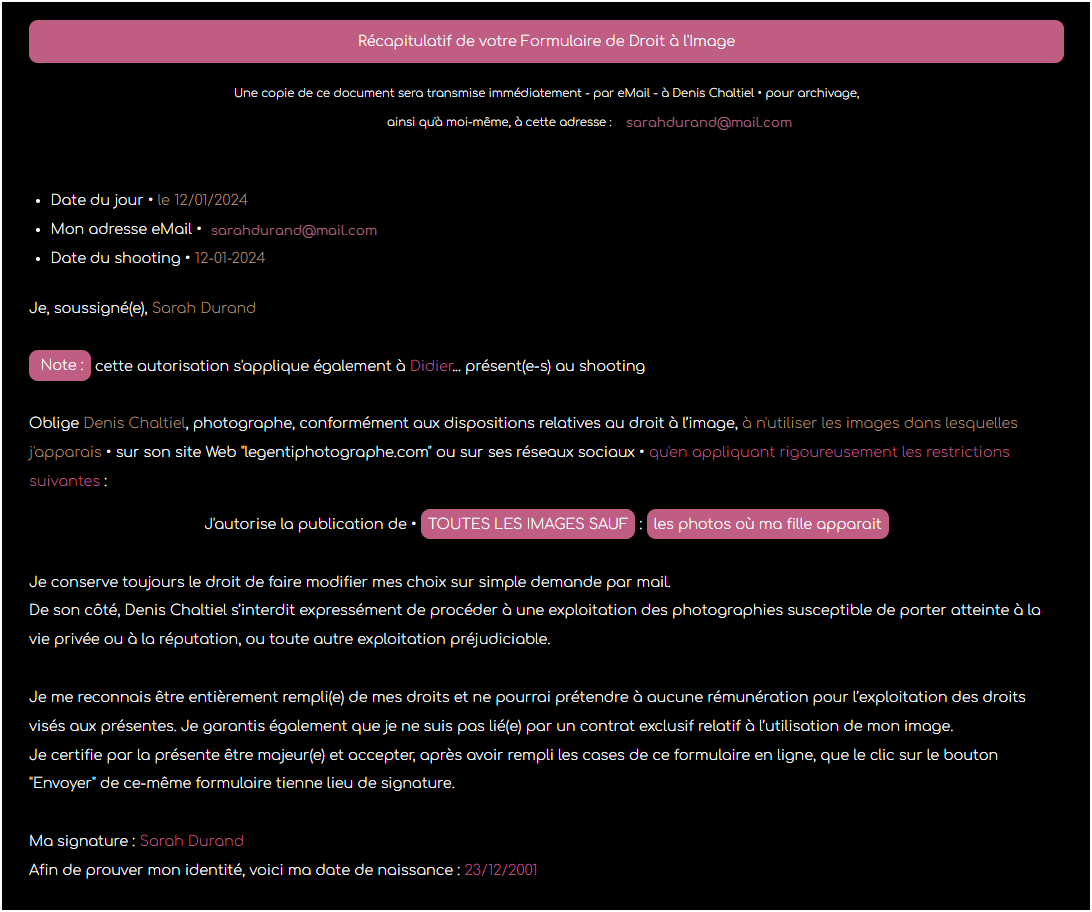Select the shooting date value 12-01-2024
The width and height of the screenshot is (1092, 912).
(230, 258)
